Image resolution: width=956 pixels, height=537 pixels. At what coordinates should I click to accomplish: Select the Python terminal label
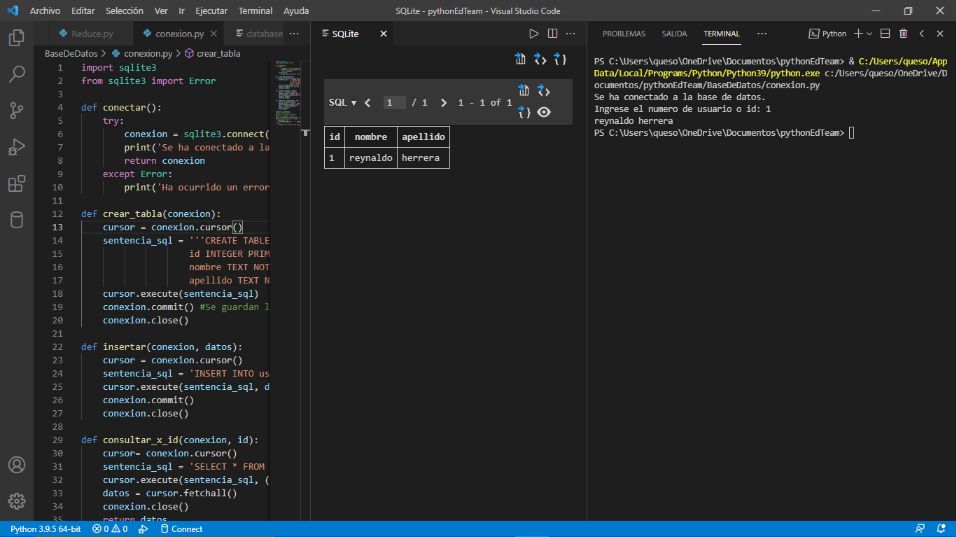click(x=827, y=34)
